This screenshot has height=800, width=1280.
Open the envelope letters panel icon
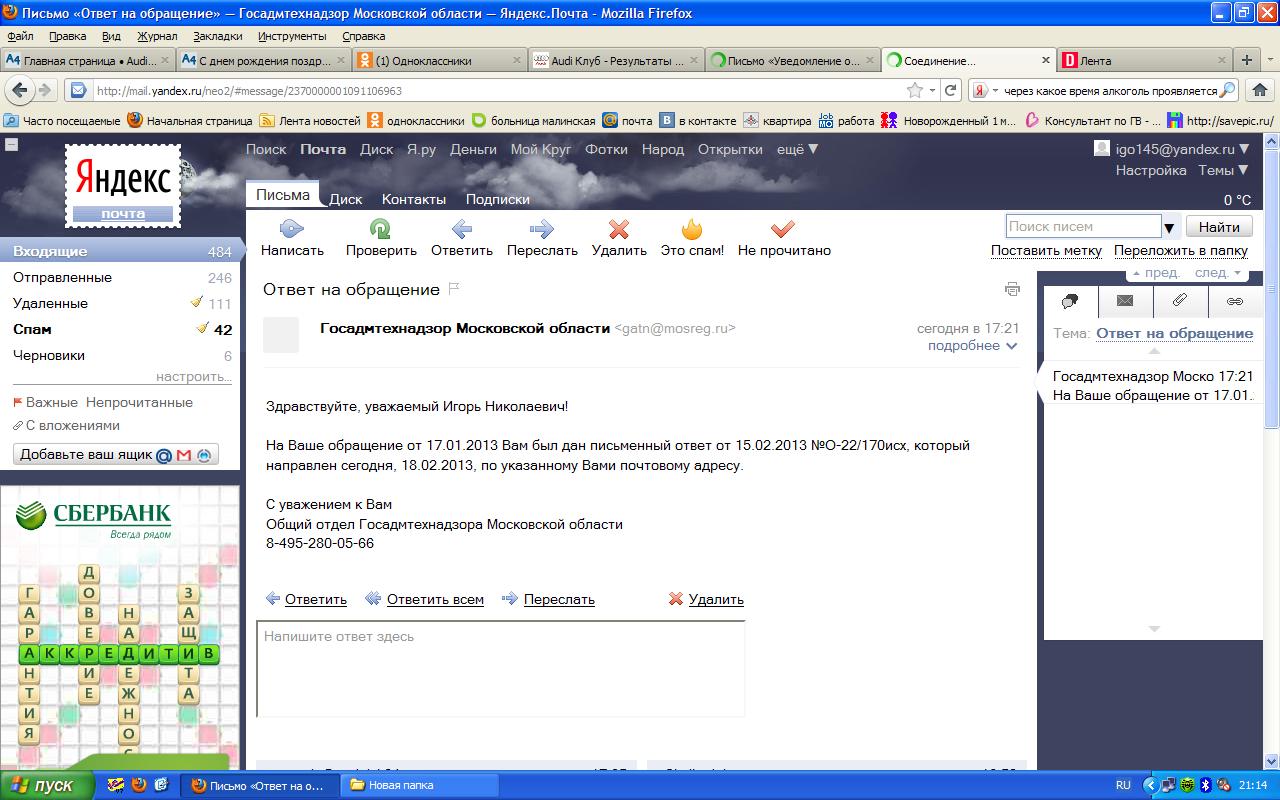pos(1125,301)
